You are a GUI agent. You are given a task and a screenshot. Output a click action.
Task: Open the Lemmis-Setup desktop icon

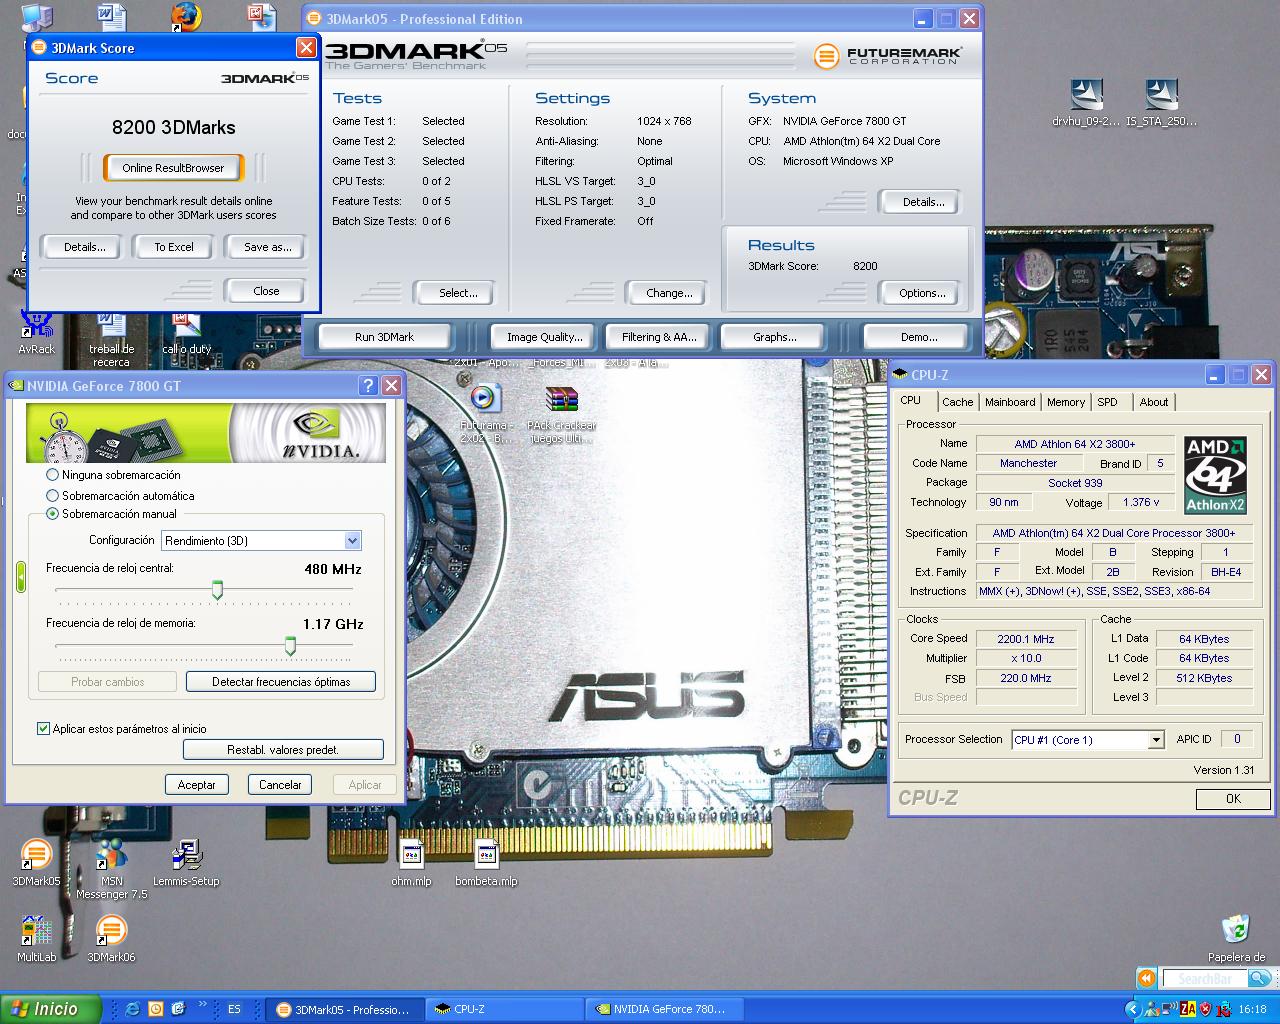pos(186,855)
